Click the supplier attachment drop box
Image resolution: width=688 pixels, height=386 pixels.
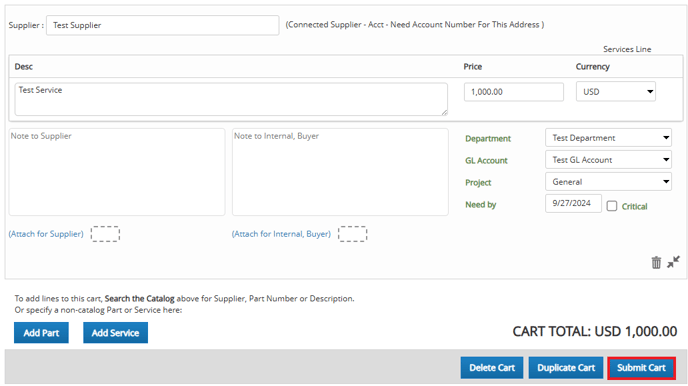[x=105, y=234]
